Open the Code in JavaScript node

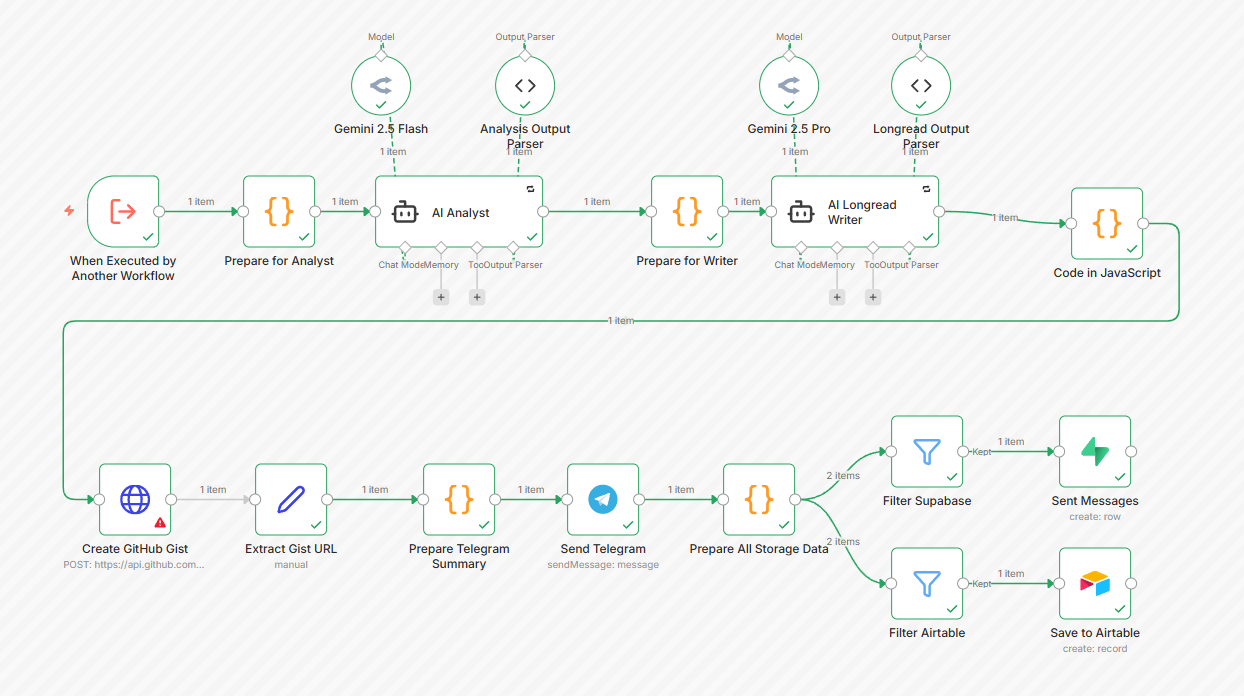1107,223
